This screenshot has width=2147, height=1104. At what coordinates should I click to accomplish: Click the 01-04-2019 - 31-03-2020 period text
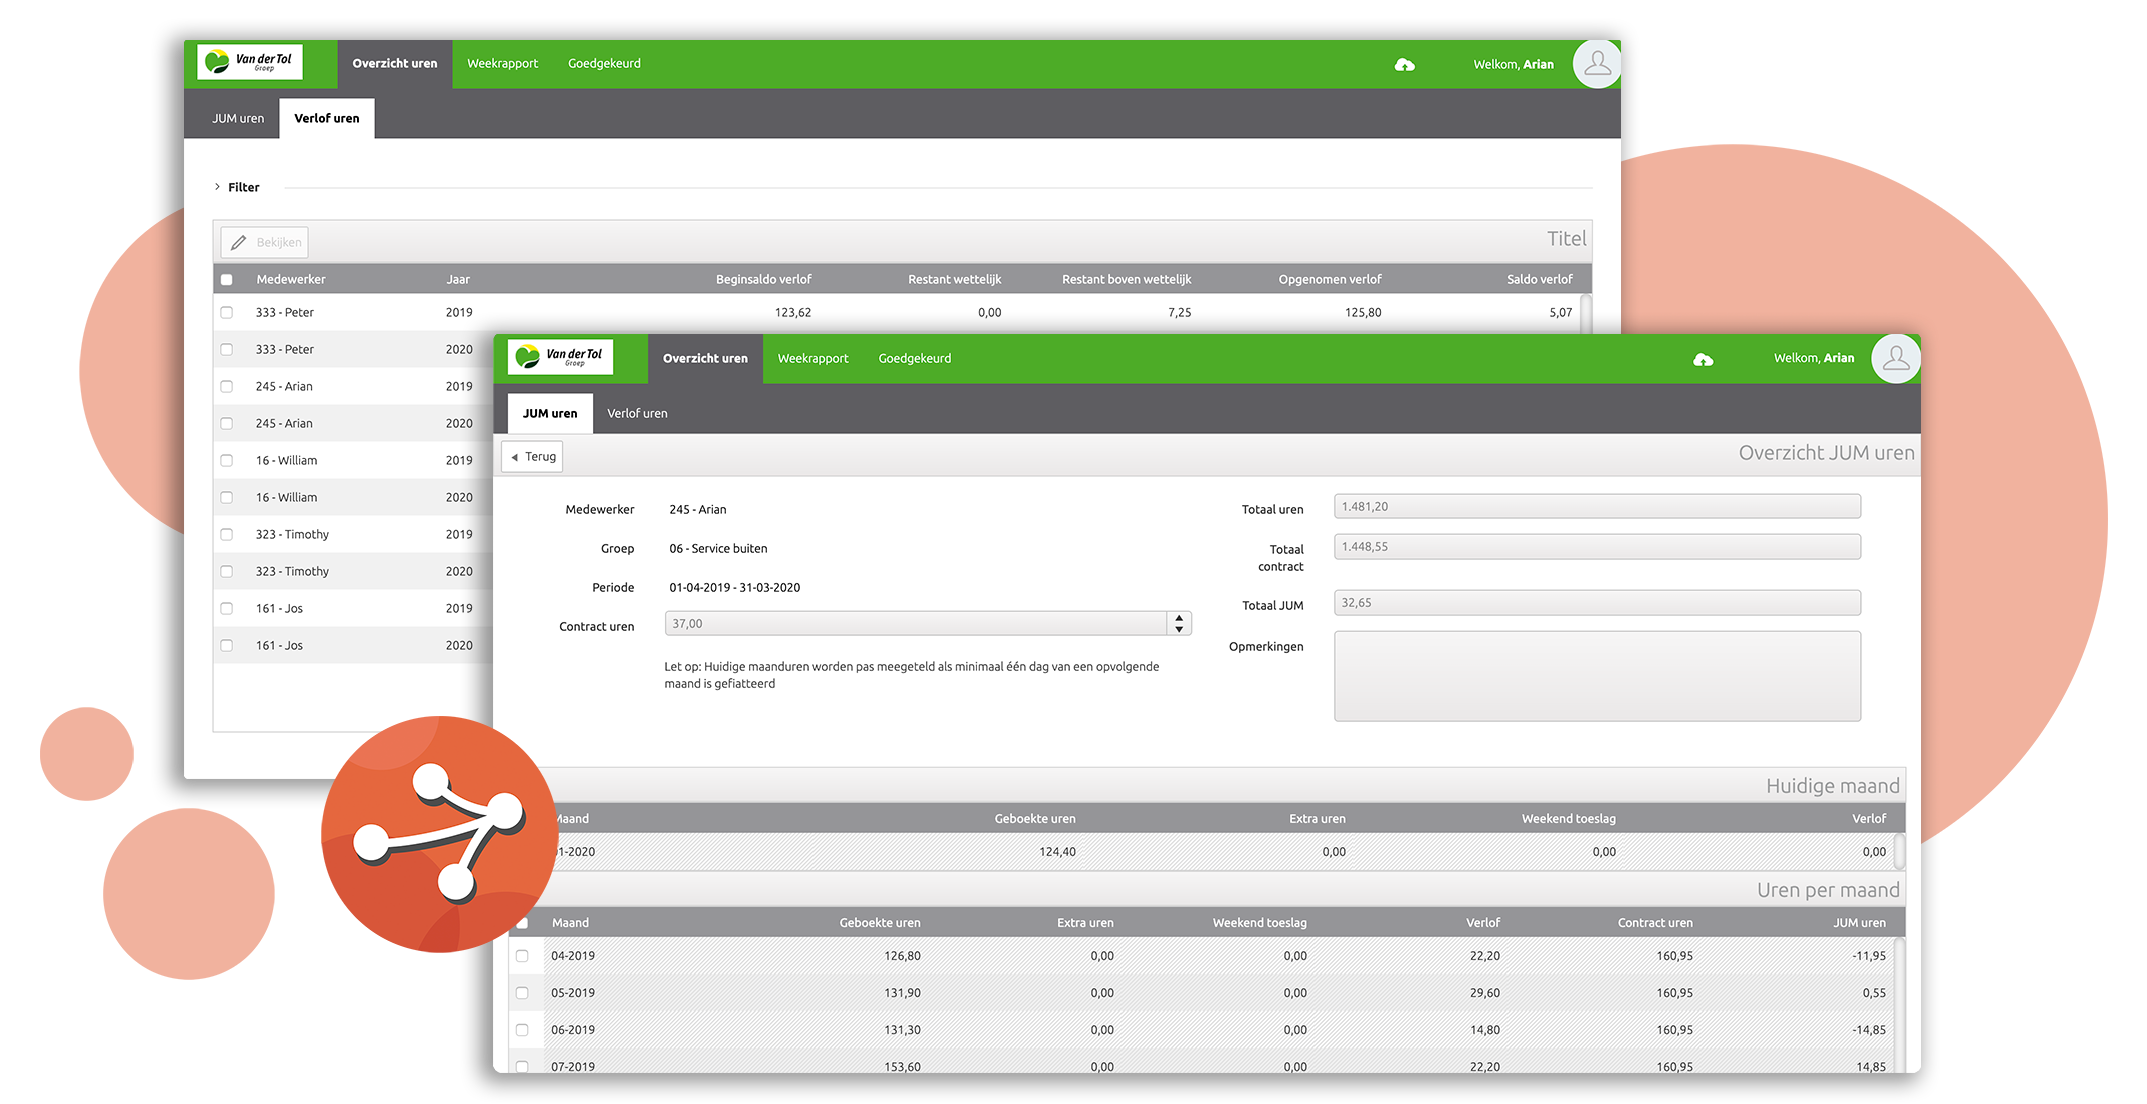click(x=734, y=588)
